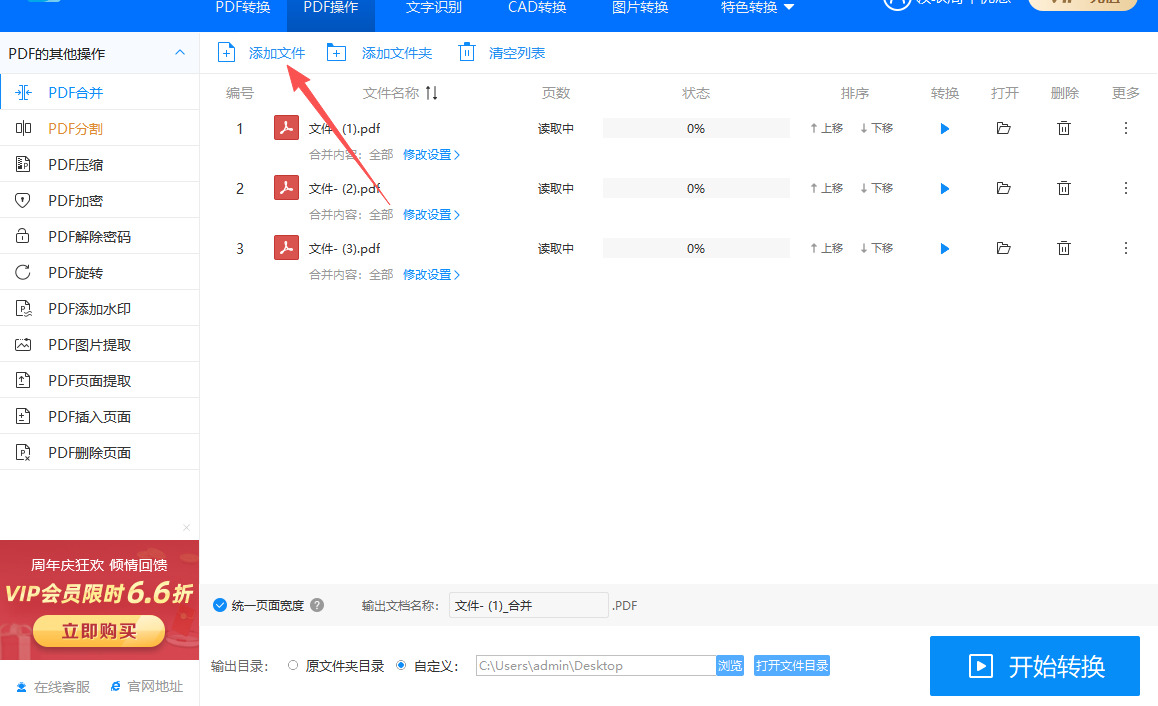Switch to PDF转换 tab

pos(243,7)
